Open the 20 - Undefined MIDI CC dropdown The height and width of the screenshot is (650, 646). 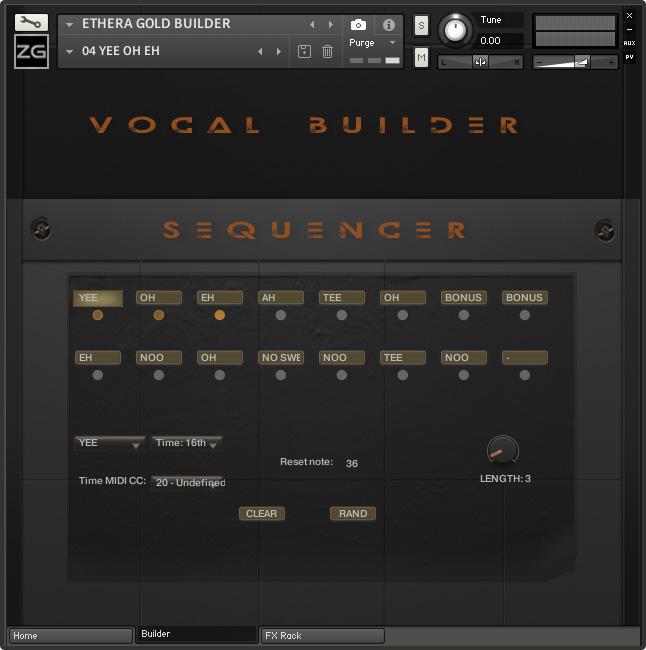coord(188,482)
